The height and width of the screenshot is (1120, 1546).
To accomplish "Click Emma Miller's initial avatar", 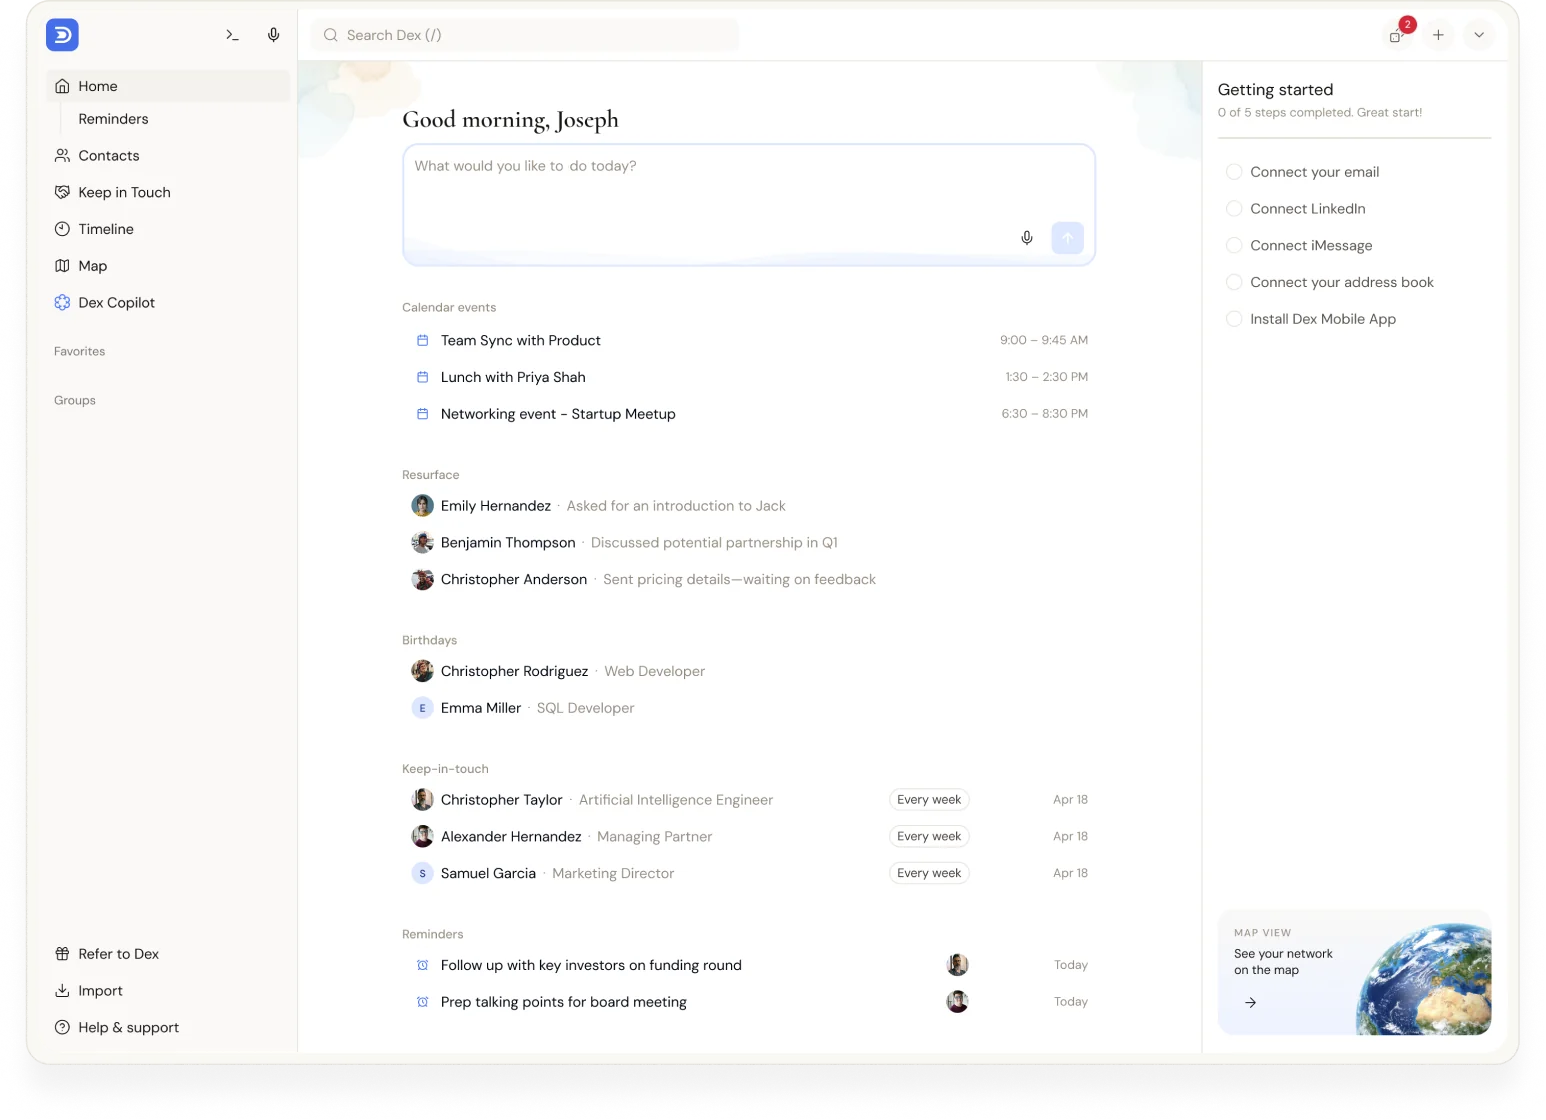I will (422, 708).
